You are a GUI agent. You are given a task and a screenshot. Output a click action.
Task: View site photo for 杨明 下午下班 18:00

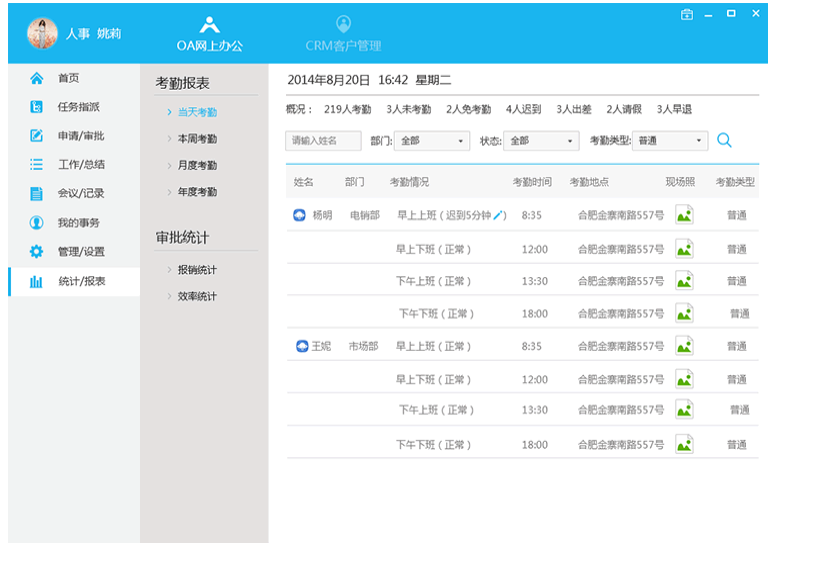pos(684,314)
